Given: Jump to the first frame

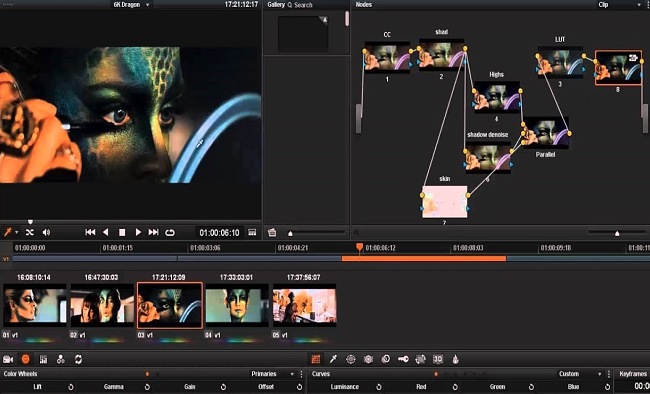Looking at the screenshot, I should pos(90,232).
